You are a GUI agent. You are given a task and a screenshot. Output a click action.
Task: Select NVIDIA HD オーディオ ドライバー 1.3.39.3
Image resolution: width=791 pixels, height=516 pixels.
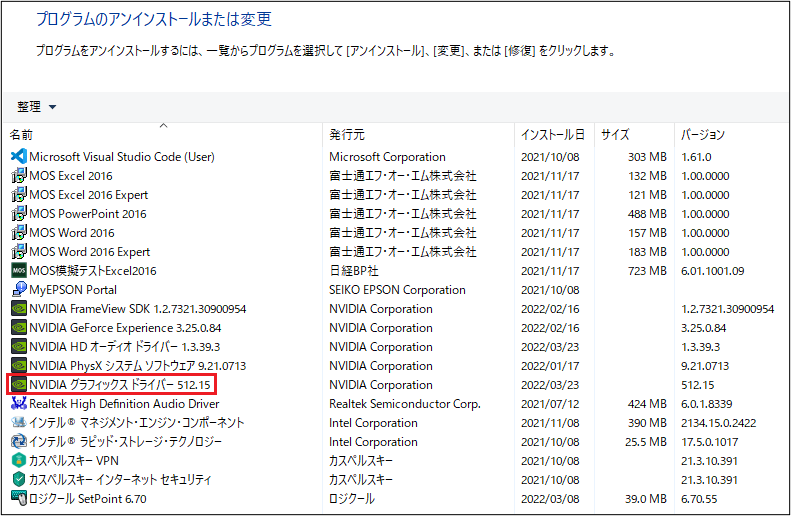tap(125, 347)
